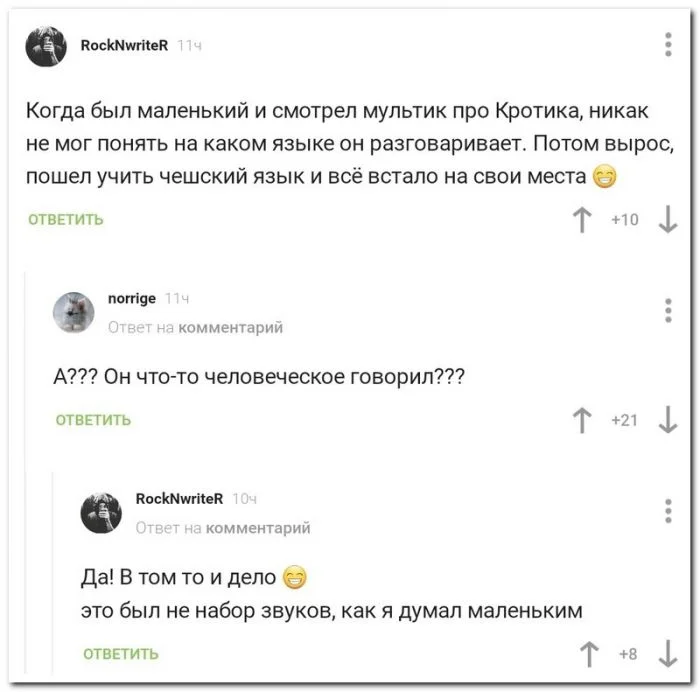Open RockNwriteR's avatar on the top comment
Image resolution: width=700 pixels, height=692 pixels.
tap(47, 47)
